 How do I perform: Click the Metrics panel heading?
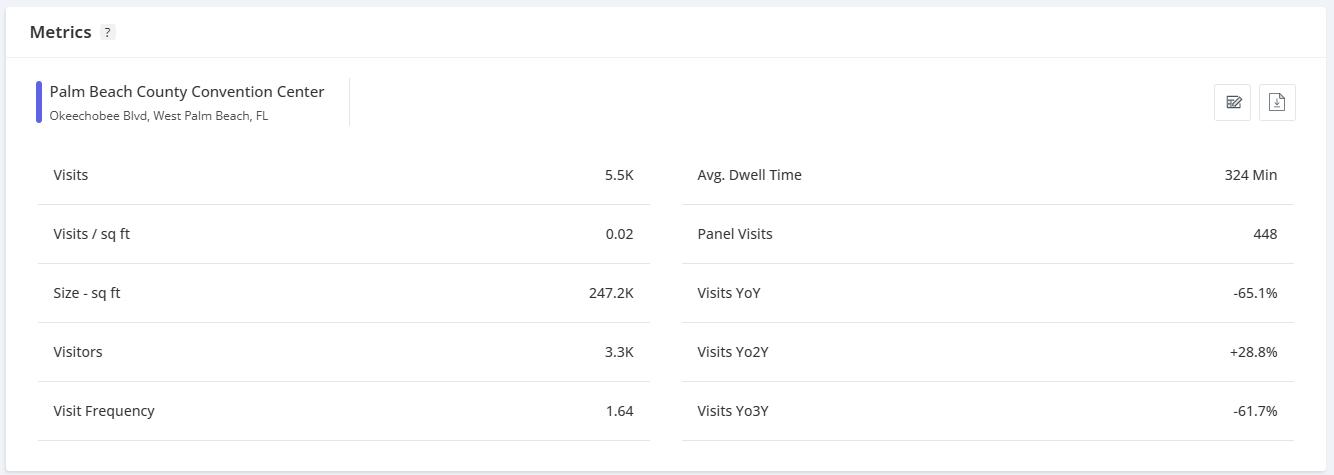(60, 32)
